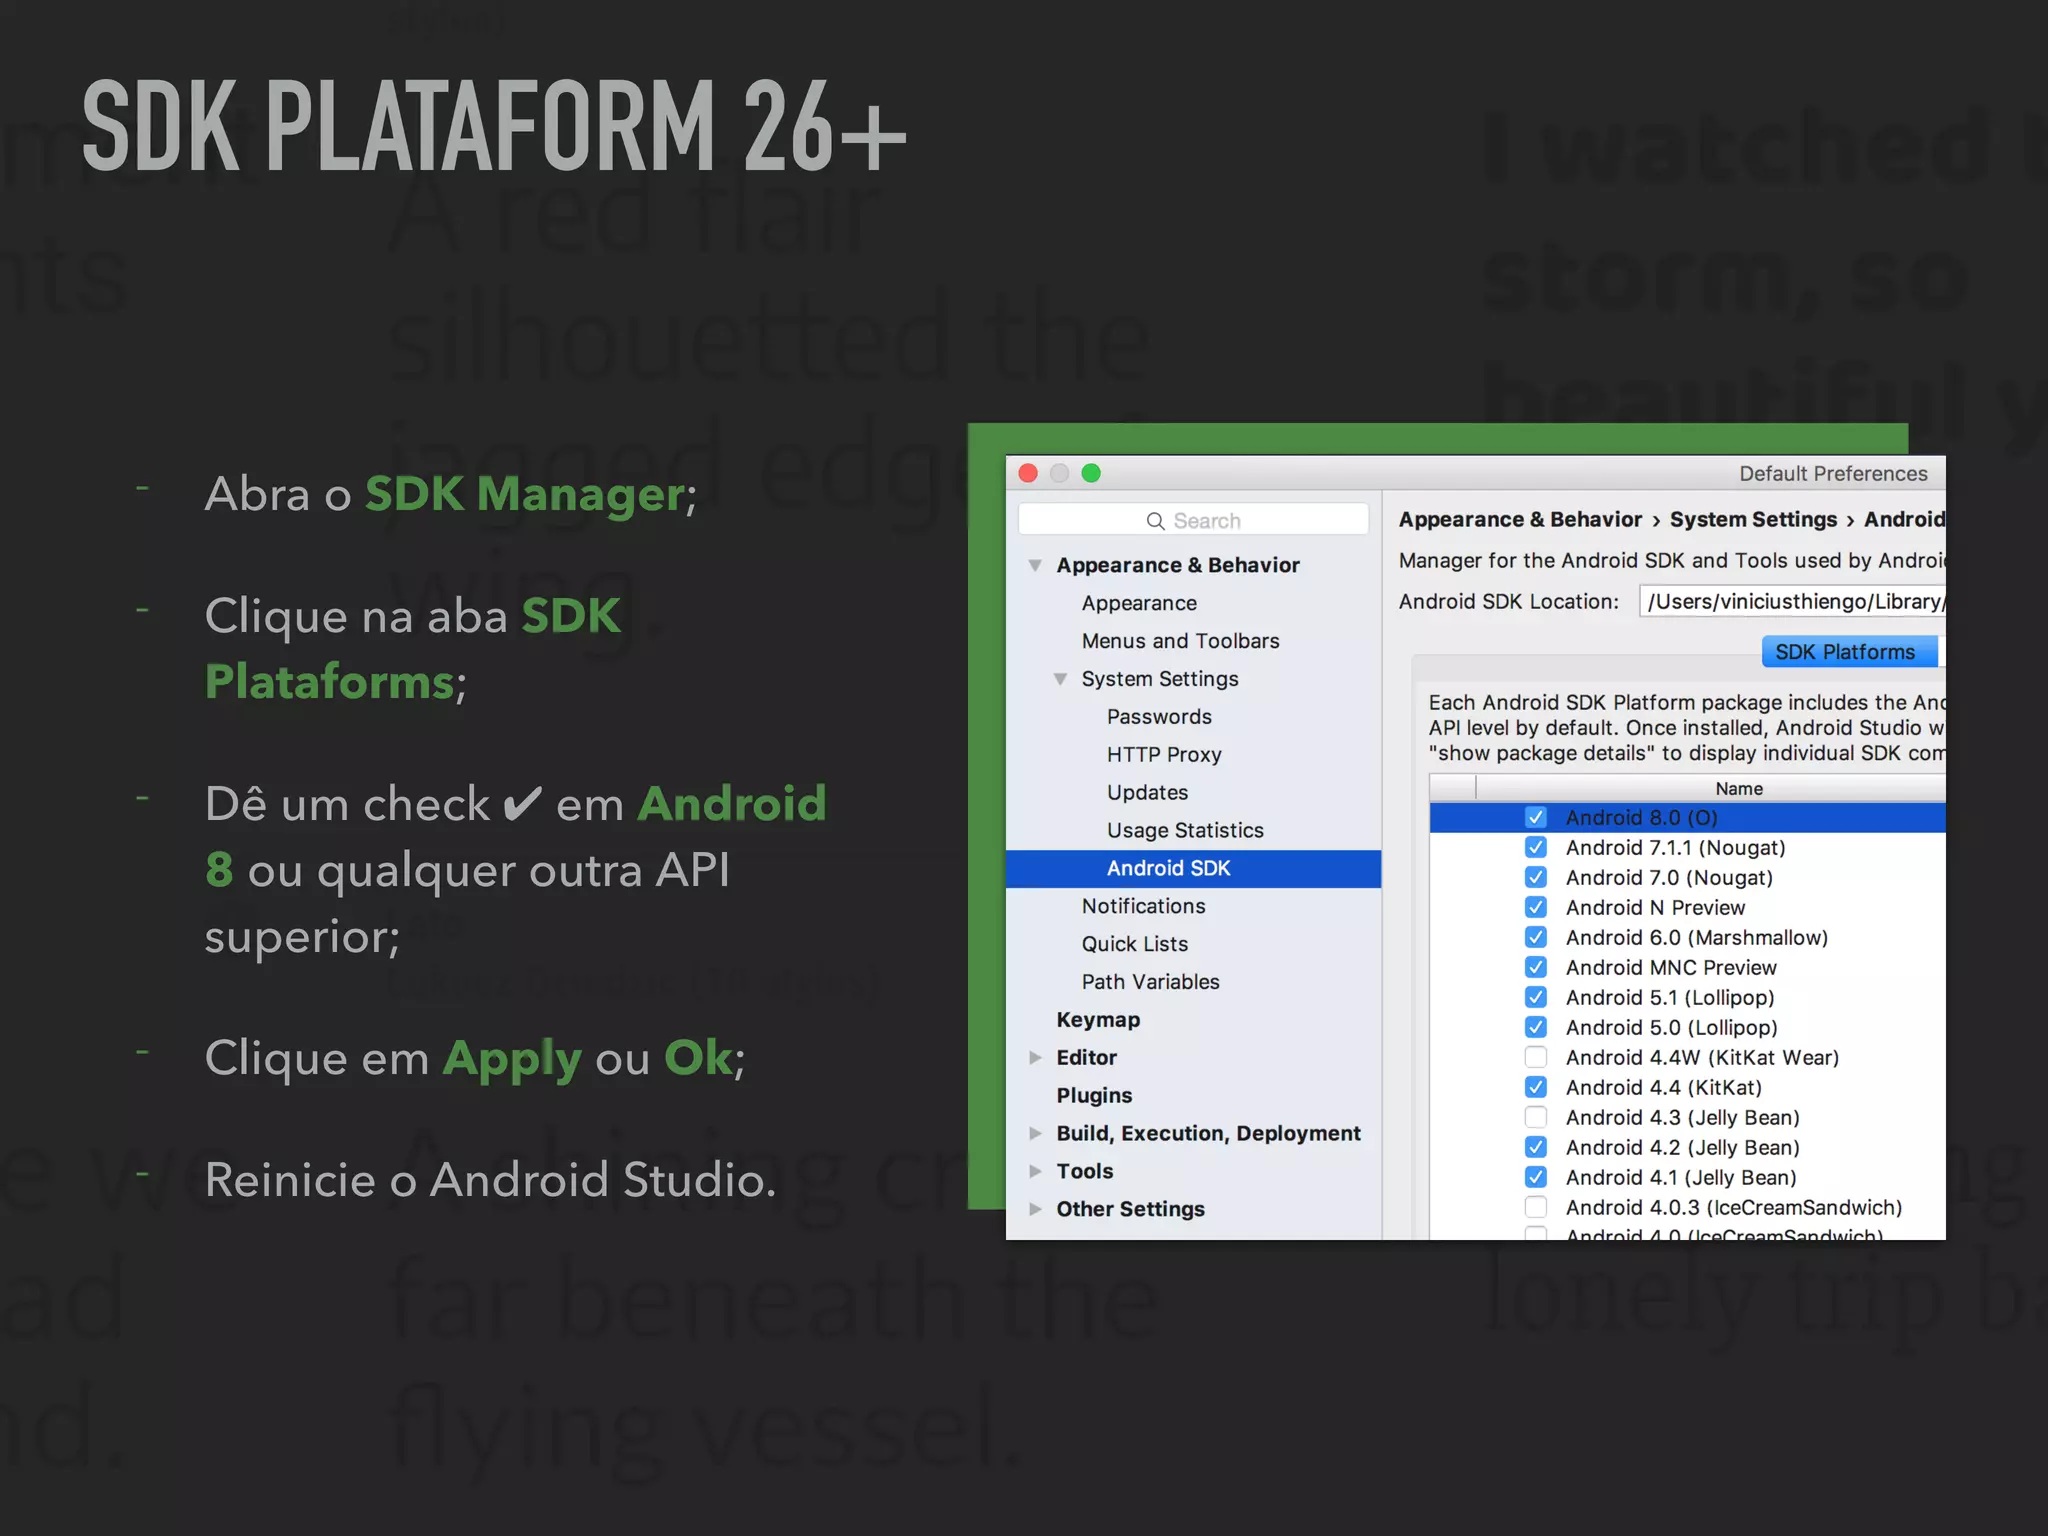Select the Plugins category
This screenshot has width=2048, height=1536.
pyautogui.click(x=1094, y=1096)
